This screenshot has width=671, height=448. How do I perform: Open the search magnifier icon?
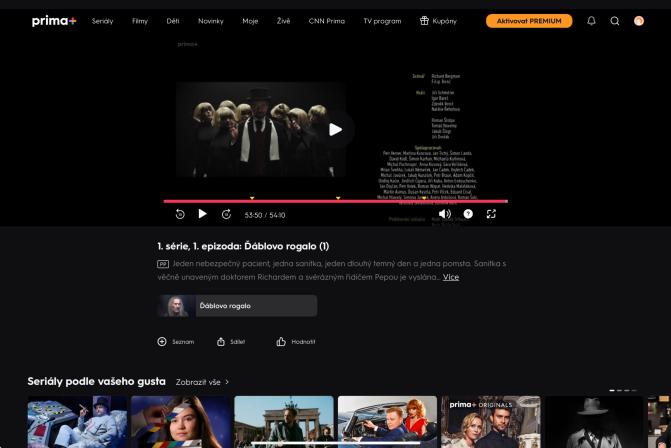click(x=615, y=21)
